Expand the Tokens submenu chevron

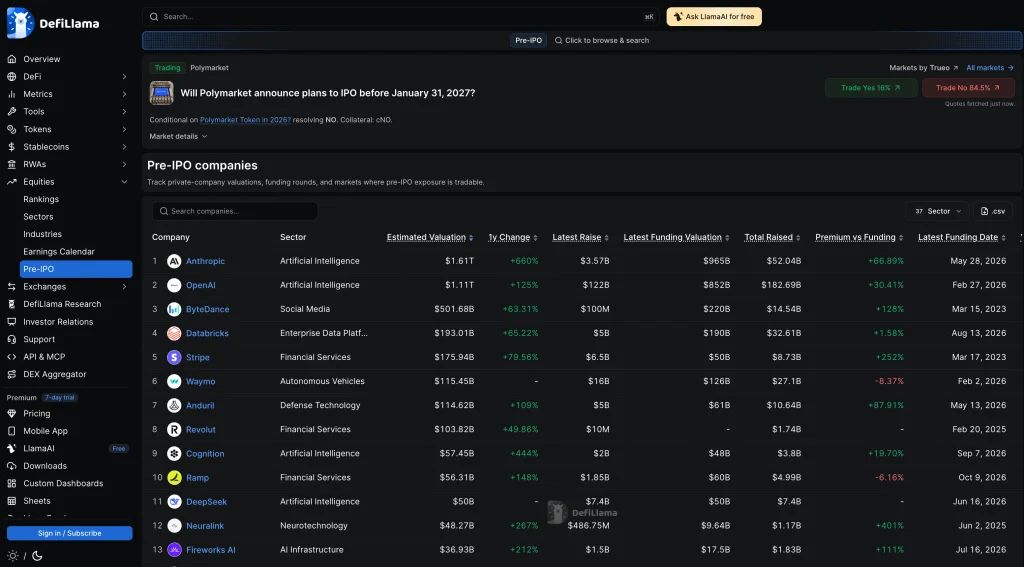click(x=124, y=129)
